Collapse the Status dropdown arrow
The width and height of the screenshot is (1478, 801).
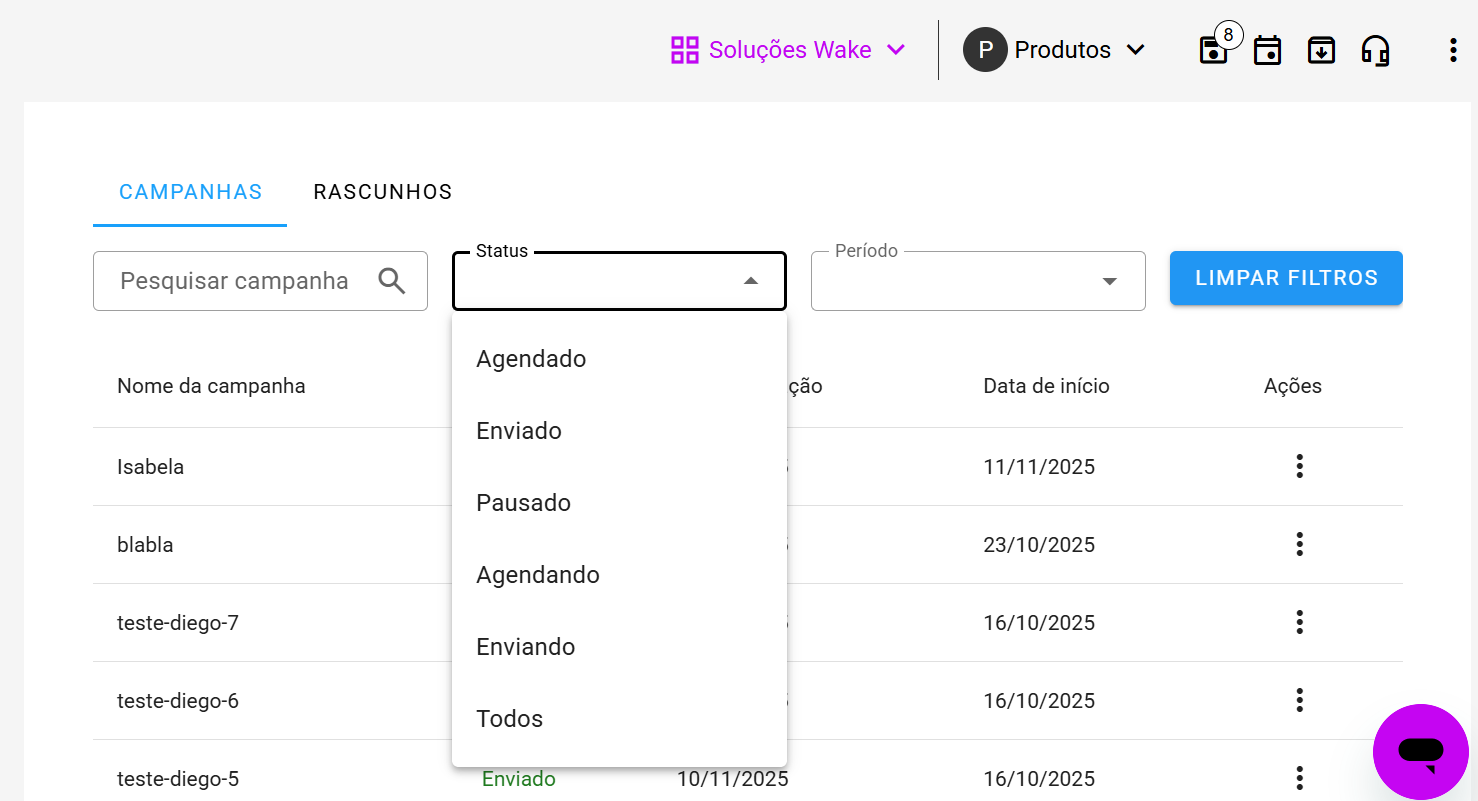click(751, 281)
